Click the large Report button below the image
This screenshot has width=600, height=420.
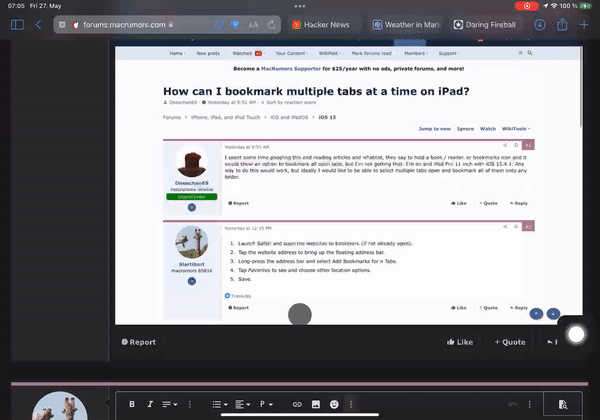(139, 342)
